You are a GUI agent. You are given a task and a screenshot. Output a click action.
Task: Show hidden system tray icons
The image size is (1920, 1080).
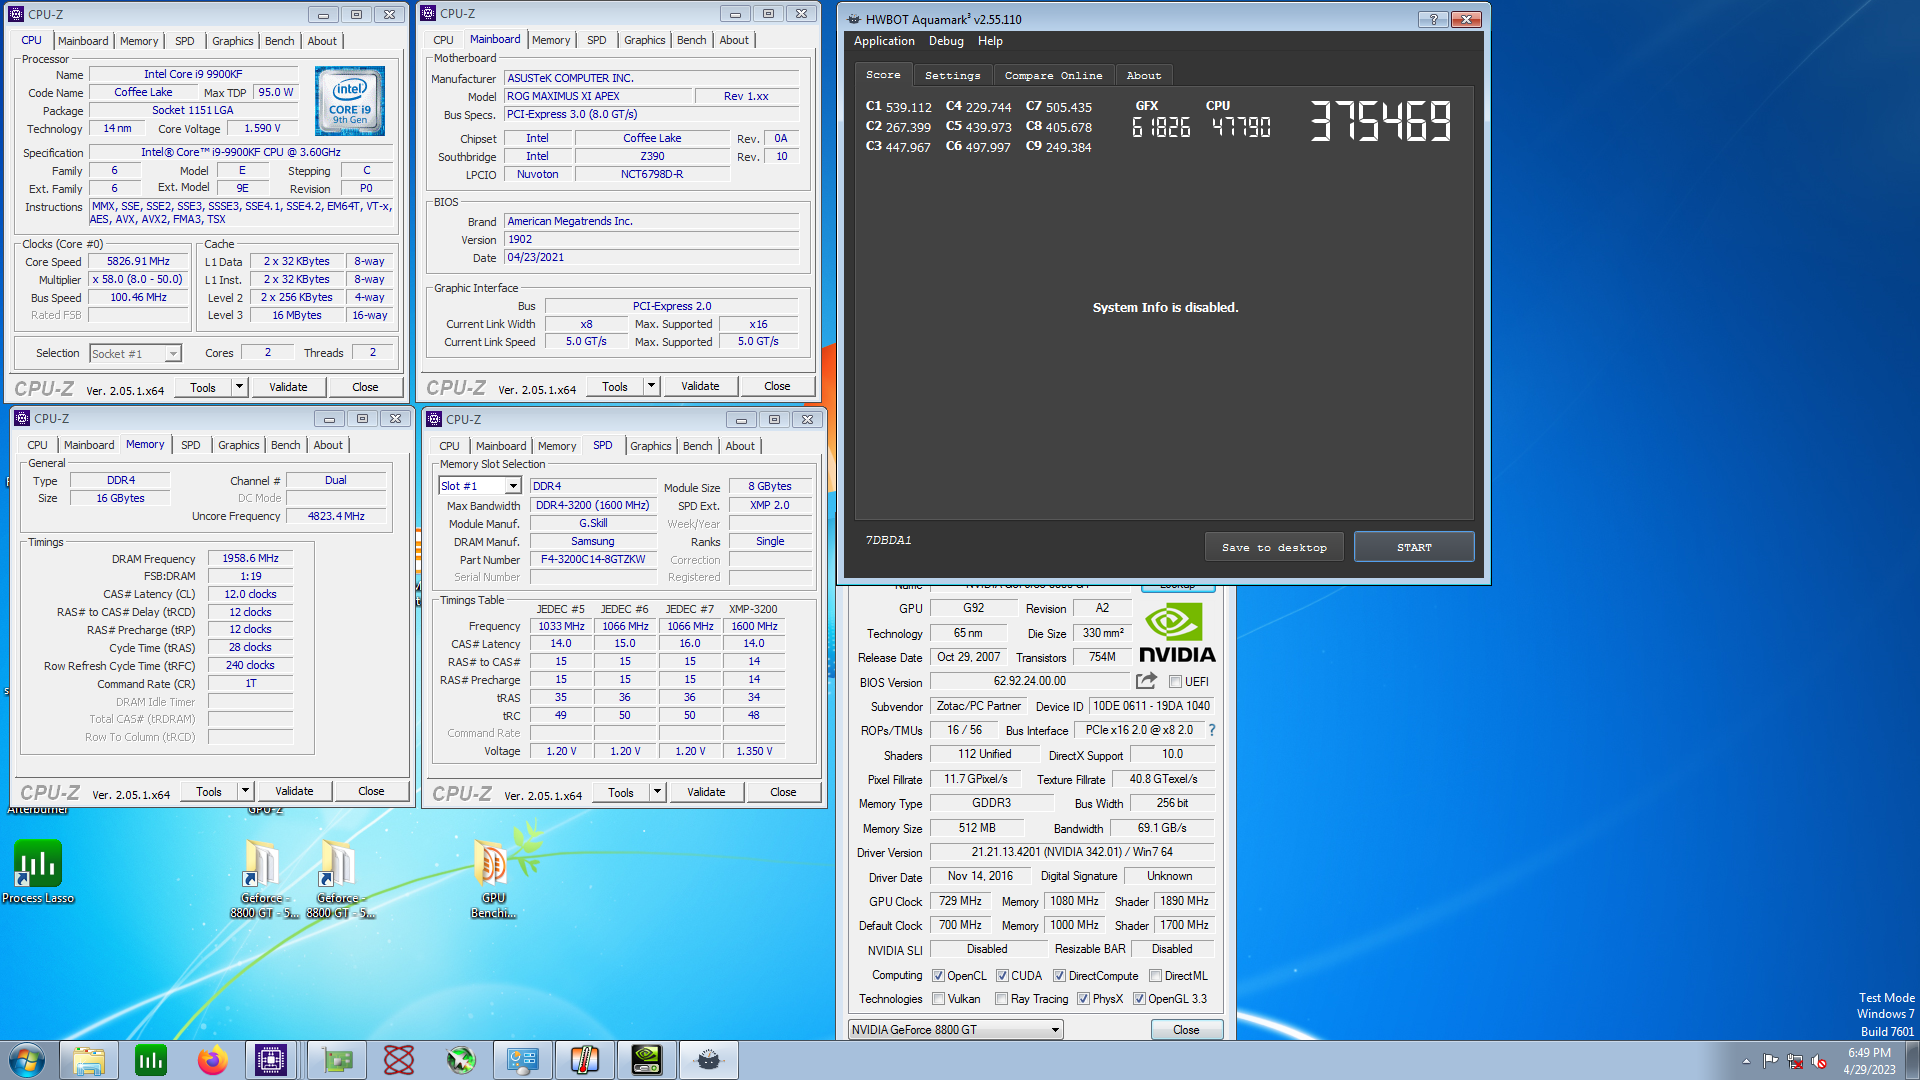pos(1746,1061)
